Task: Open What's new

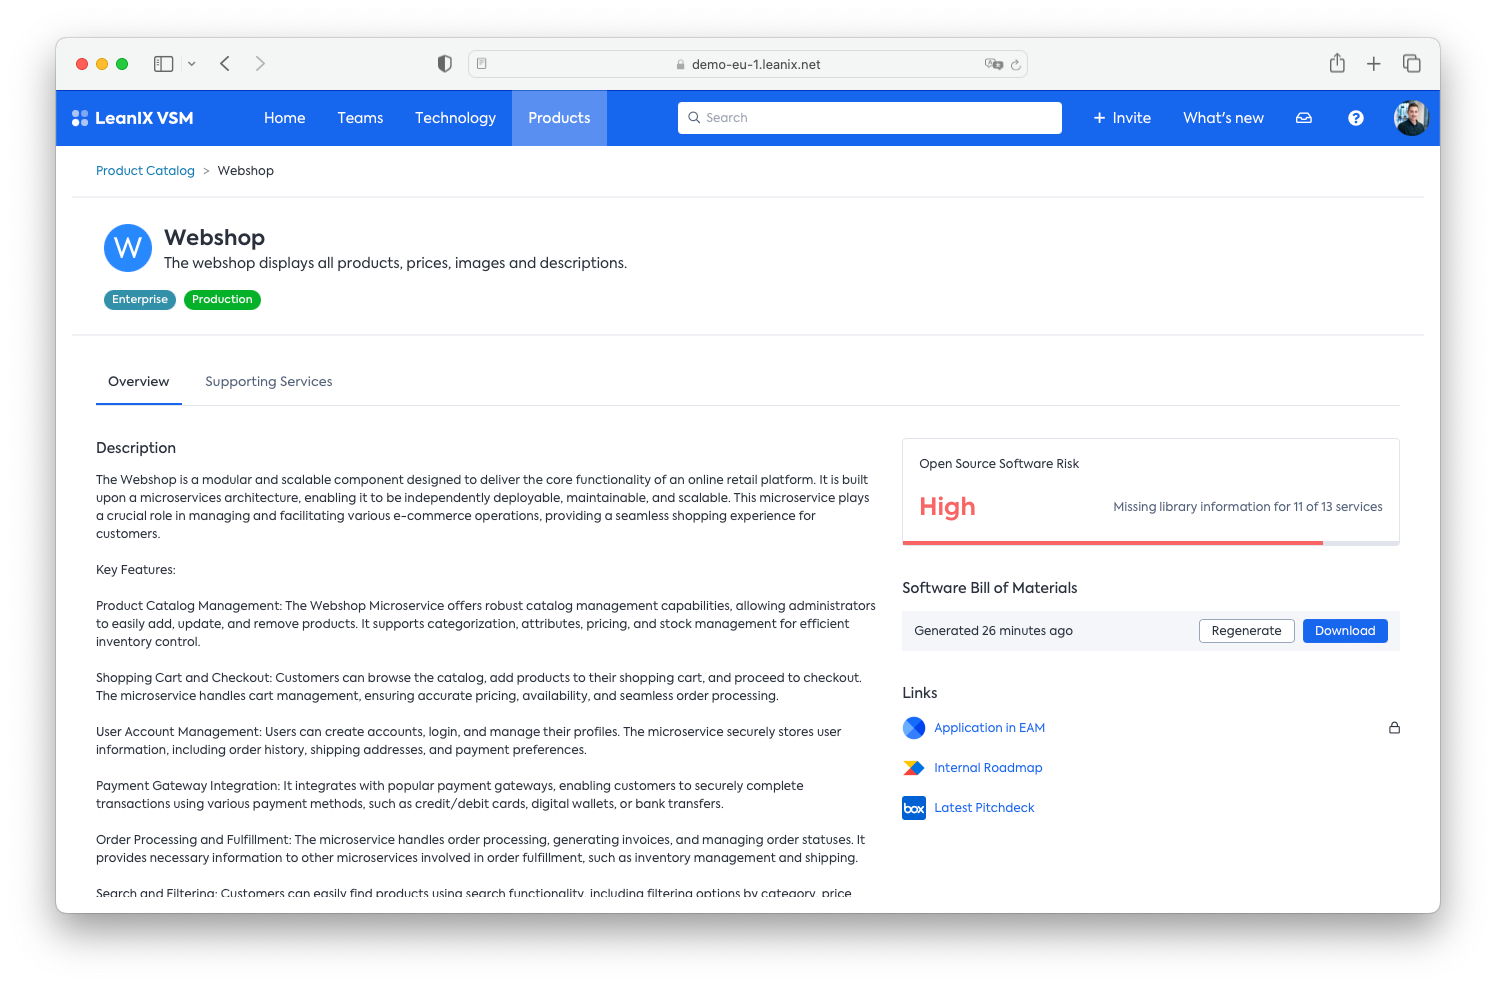Action: pos(1223,118)
